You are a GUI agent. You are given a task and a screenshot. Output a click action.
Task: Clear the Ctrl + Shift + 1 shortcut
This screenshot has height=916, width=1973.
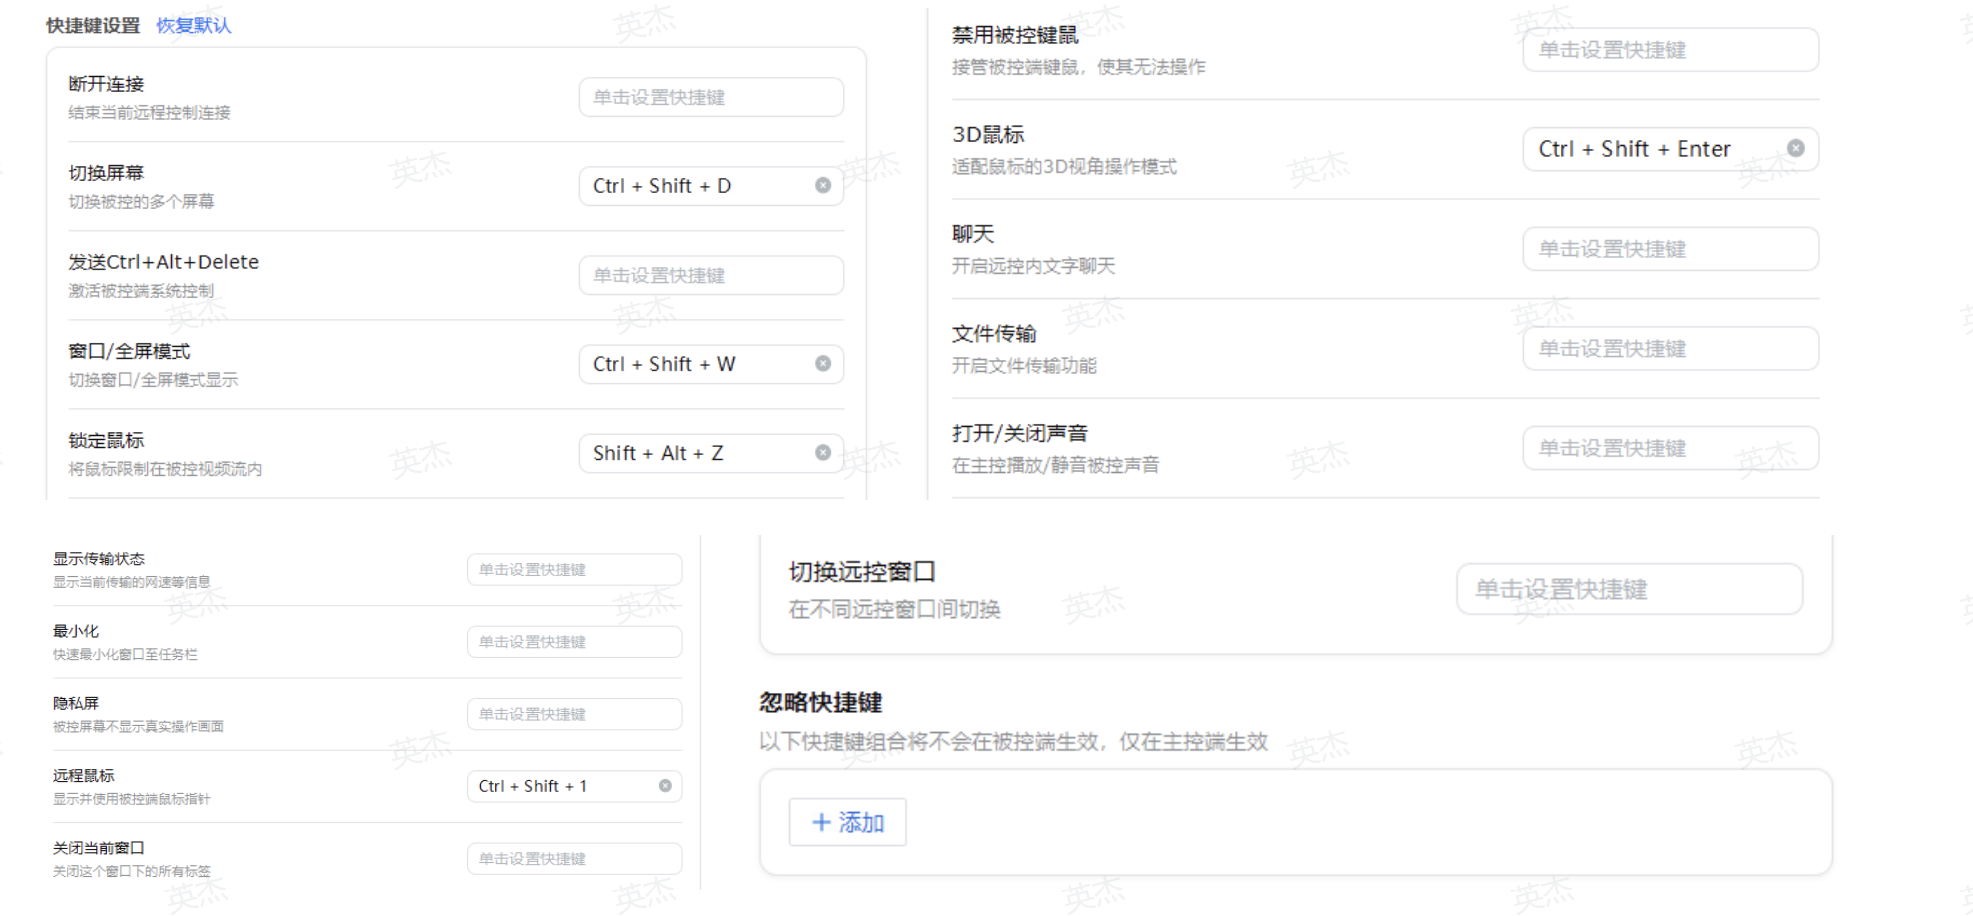[665, 786]
